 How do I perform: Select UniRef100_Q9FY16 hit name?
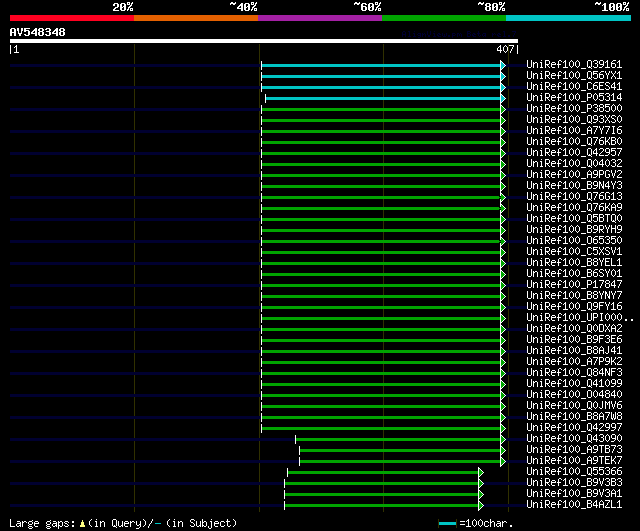click(574, 307)
